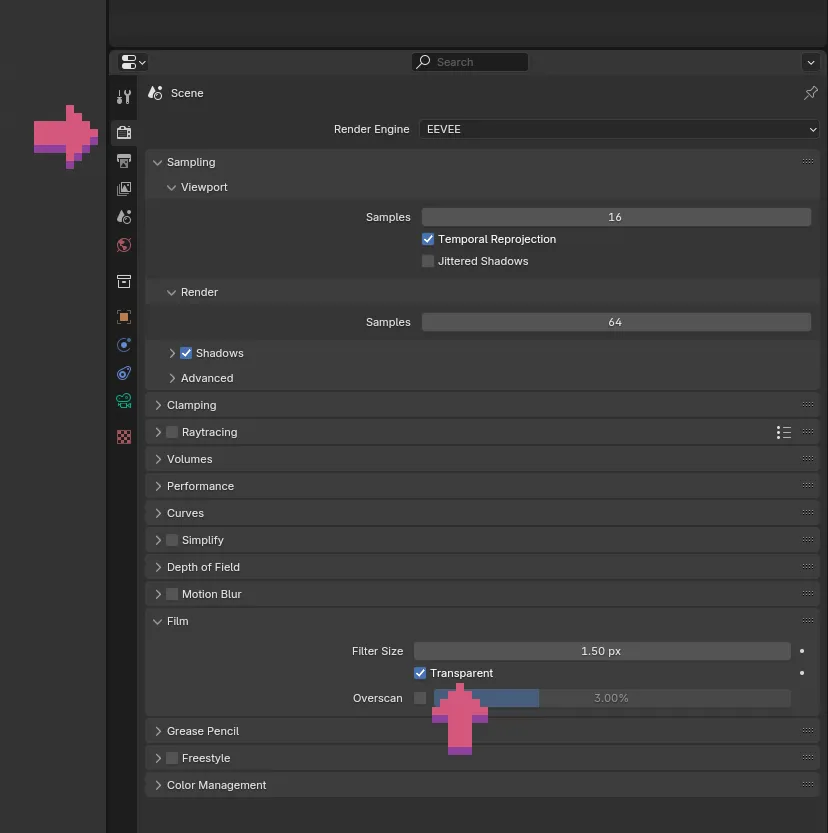Image resolution: width=828 pixels, height=833 pixels.
Task: Click the Filter Size value field
Action: tap(601, 651)
